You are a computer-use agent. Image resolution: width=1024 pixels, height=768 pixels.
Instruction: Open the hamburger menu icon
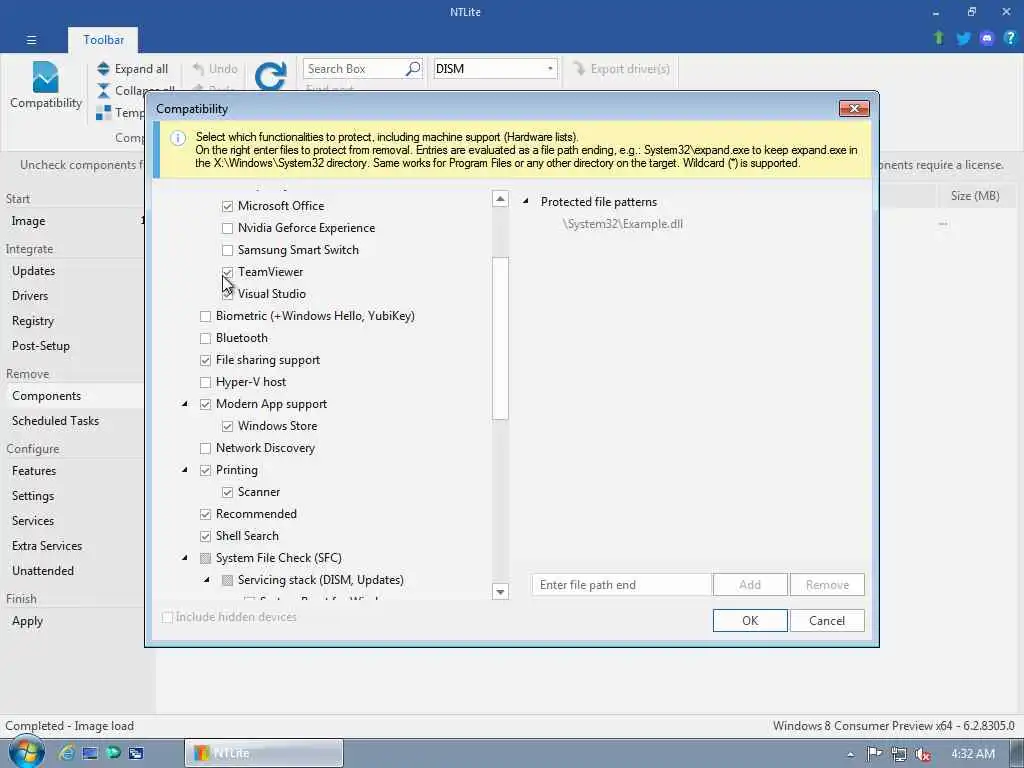[x=31, y=40]
